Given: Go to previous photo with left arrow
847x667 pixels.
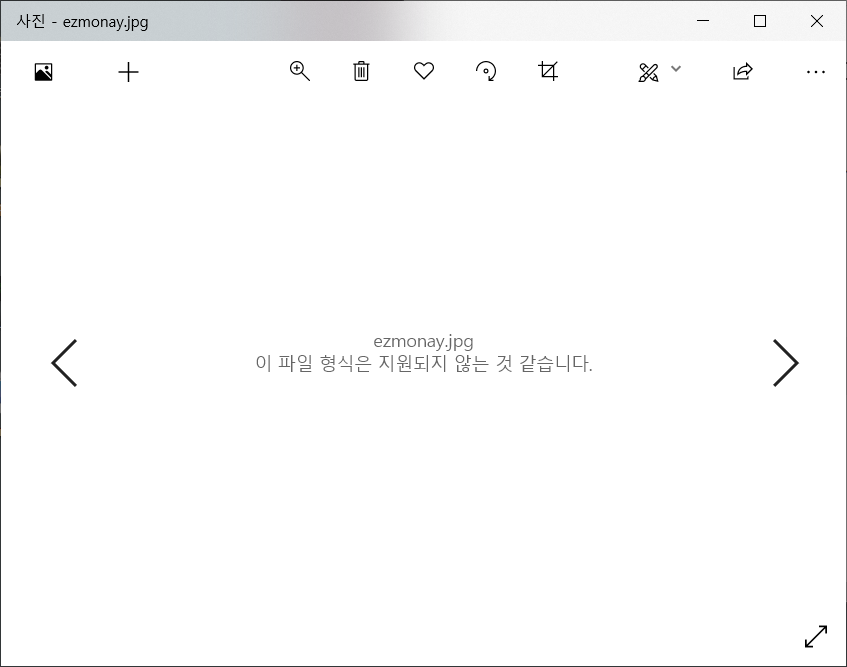Looking at the screenshot, I should pyautogui.click(x=64, y=363).
